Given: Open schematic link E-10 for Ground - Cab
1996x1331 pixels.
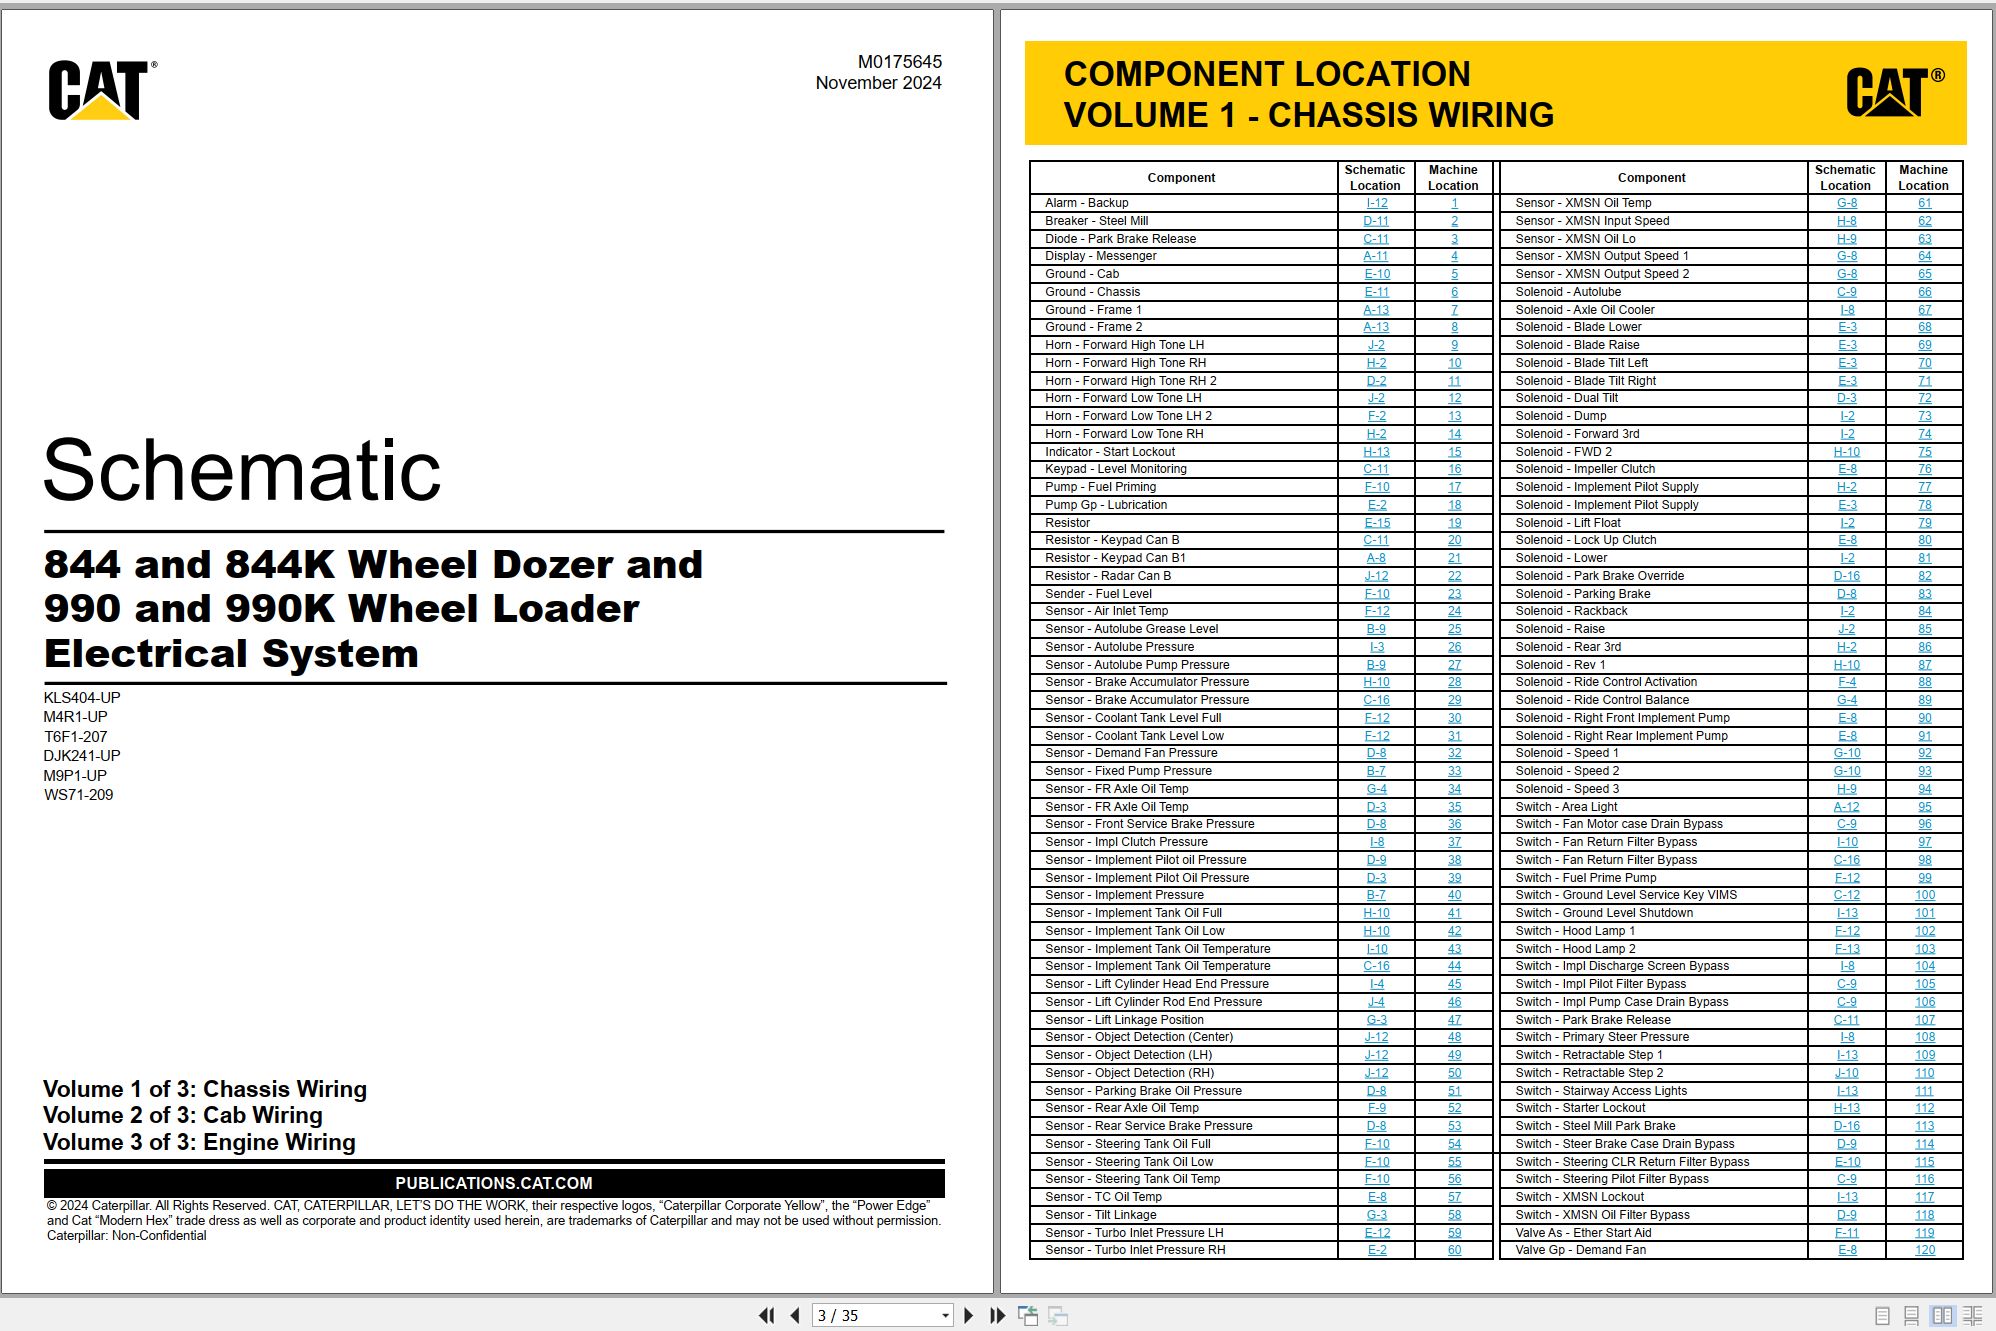Looking at the screenshot, I should [1377, 274].
